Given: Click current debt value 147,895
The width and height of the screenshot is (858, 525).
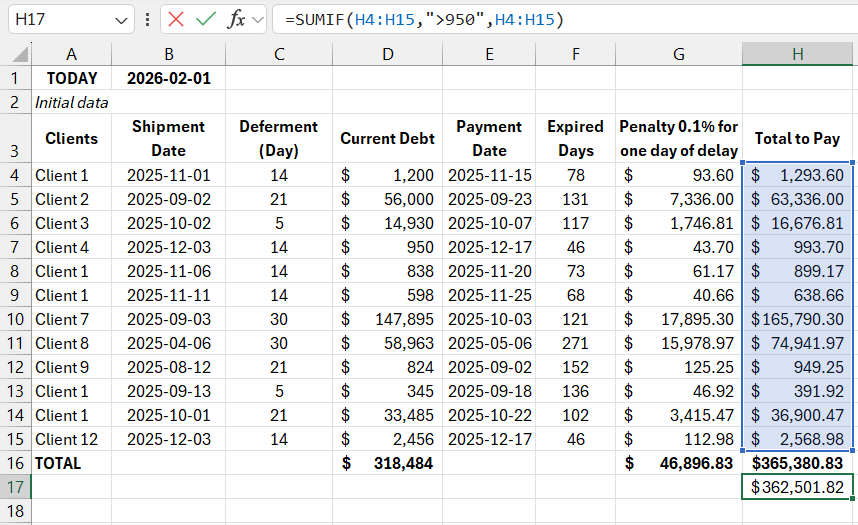Looking at the screenshot, I should [x=387, y=319].
